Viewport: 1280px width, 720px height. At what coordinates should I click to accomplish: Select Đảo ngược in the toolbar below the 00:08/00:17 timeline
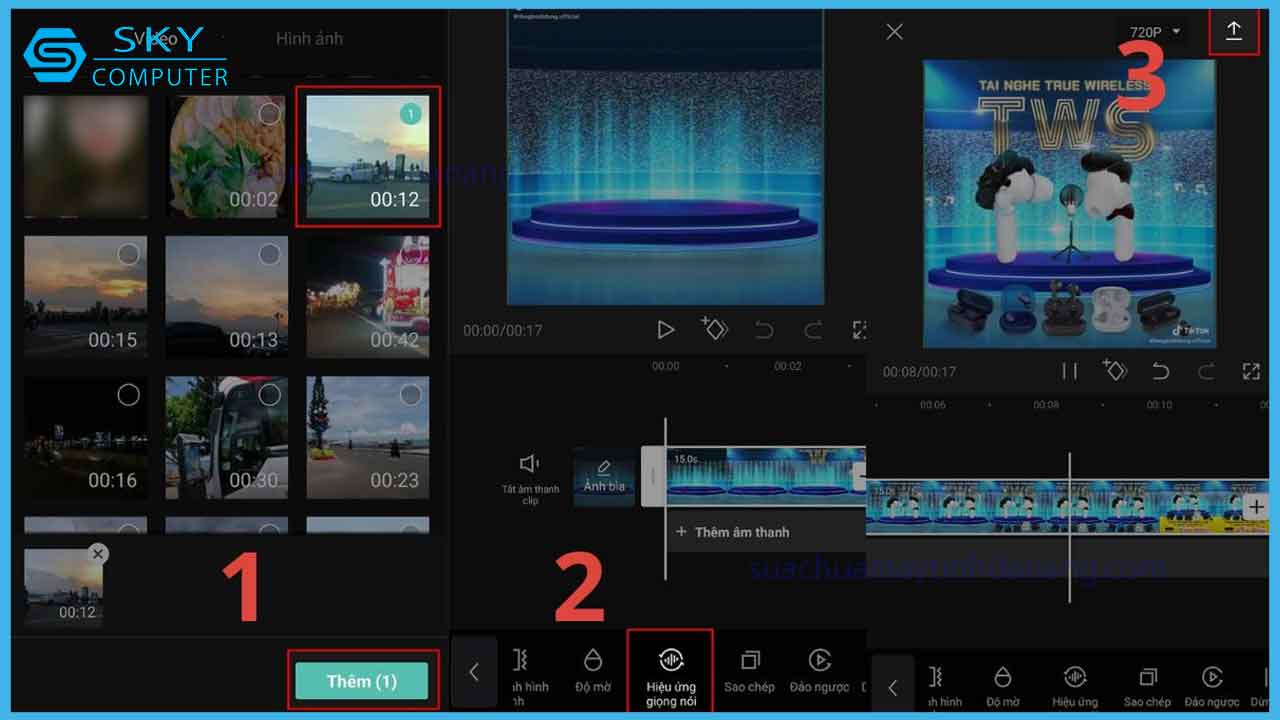tap(1212, 687)
